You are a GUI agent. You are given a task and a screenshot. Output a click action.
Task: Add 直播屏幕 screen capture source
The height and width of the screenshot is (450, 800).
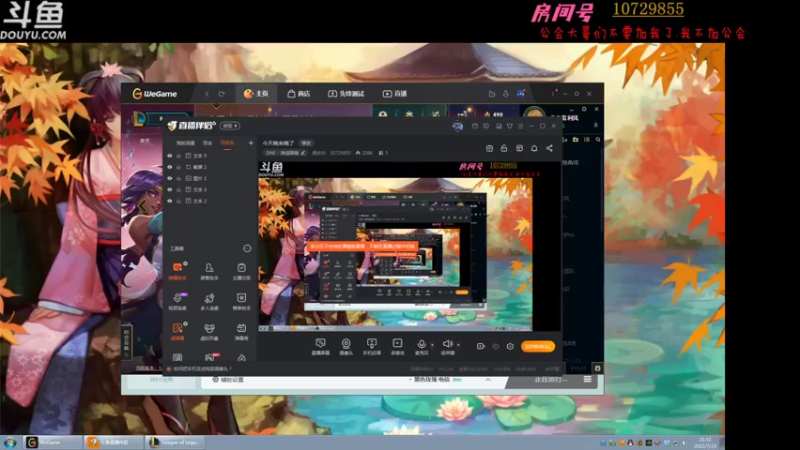coord(320,346)
